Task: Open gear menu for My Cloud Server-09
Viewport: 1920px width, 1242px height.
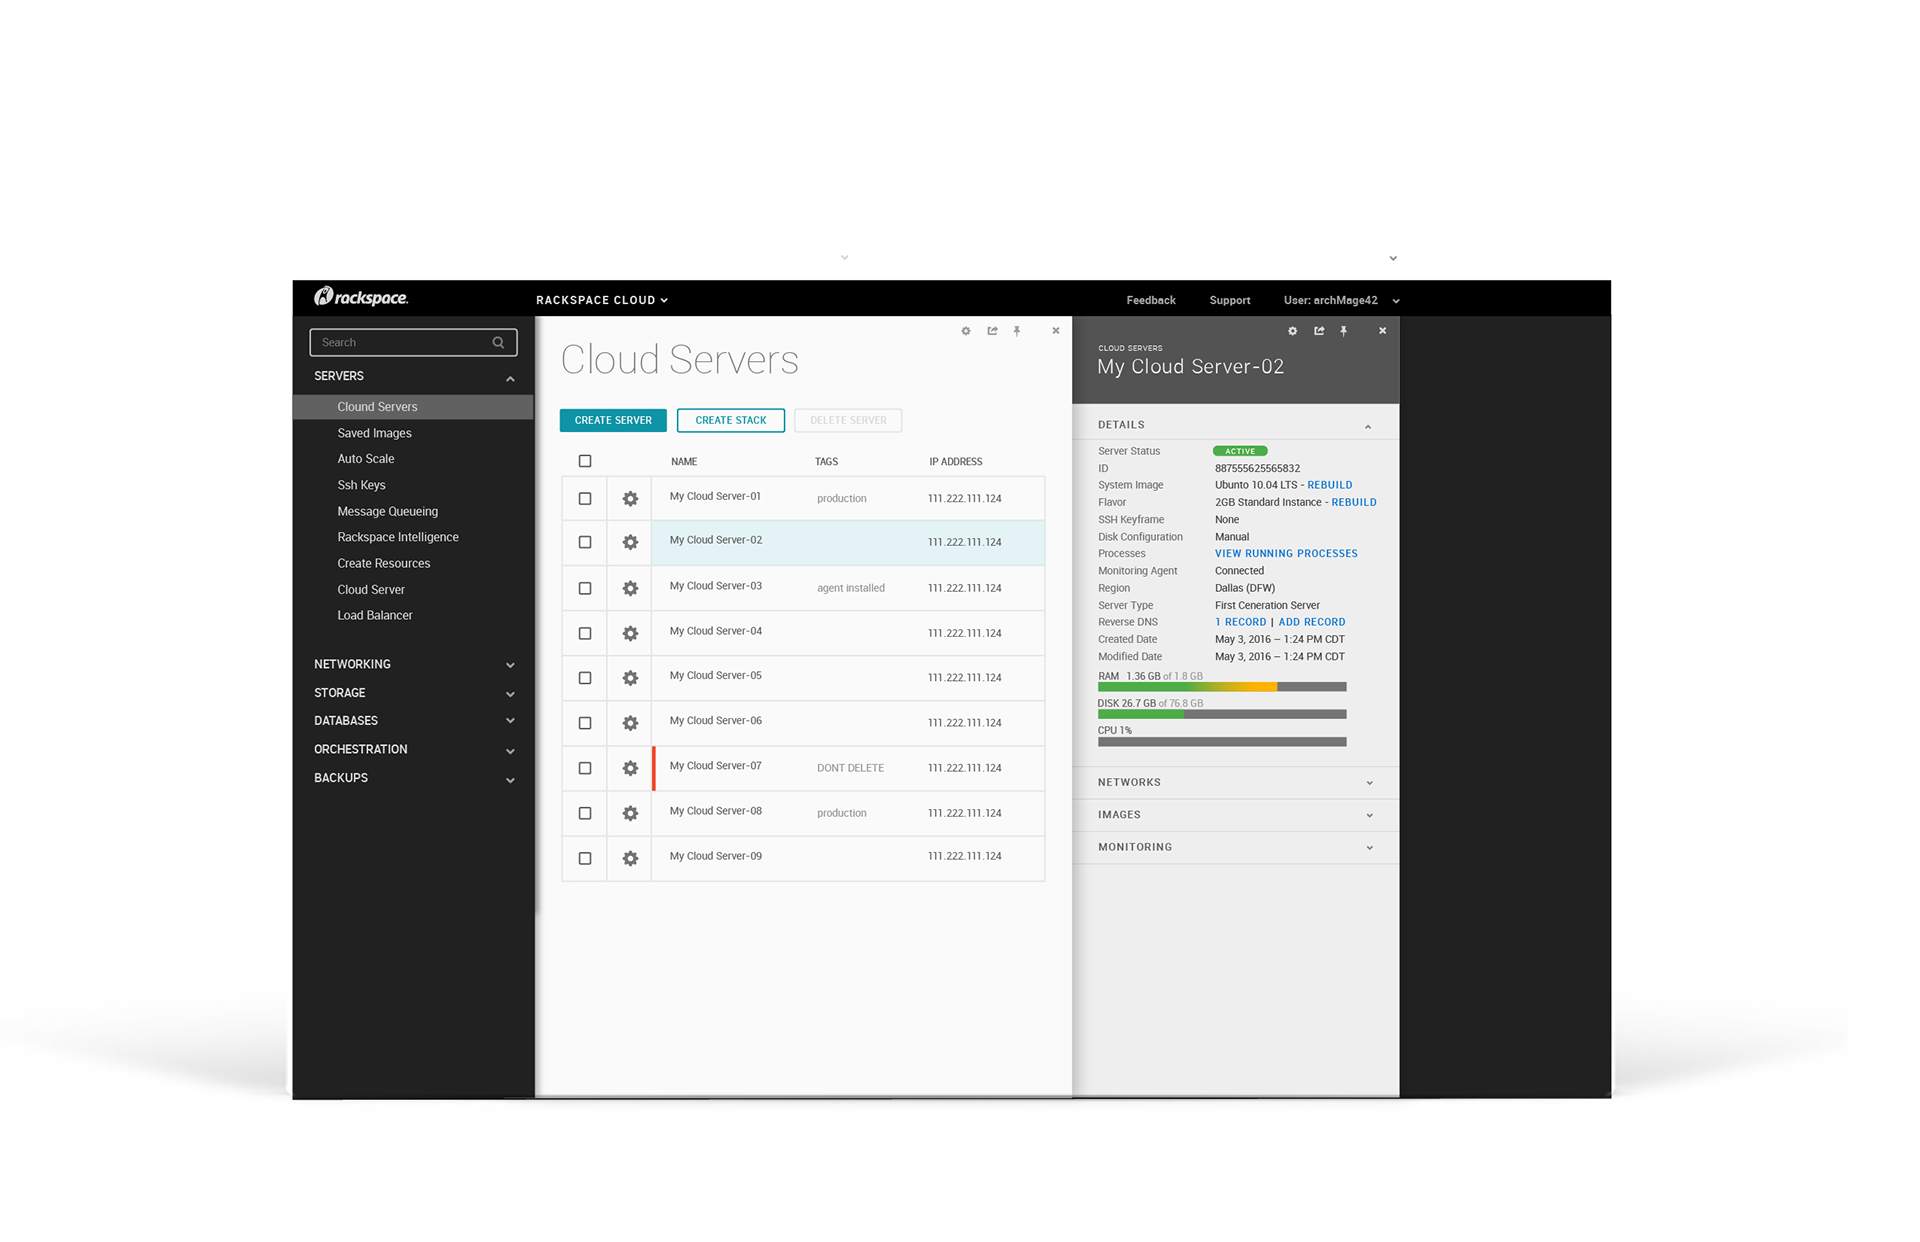Action: [630, 858]
